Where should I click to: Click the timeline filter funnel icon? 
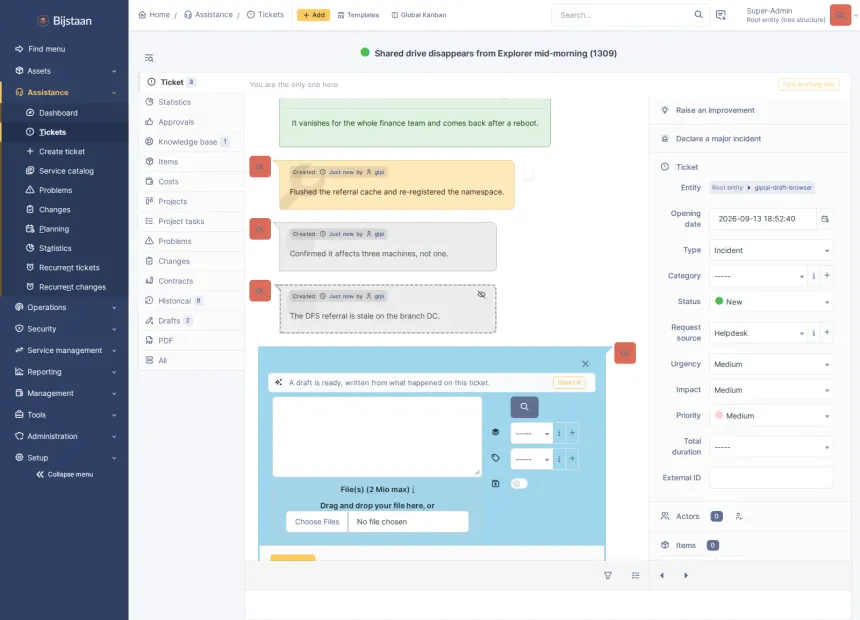pos(608,576)
